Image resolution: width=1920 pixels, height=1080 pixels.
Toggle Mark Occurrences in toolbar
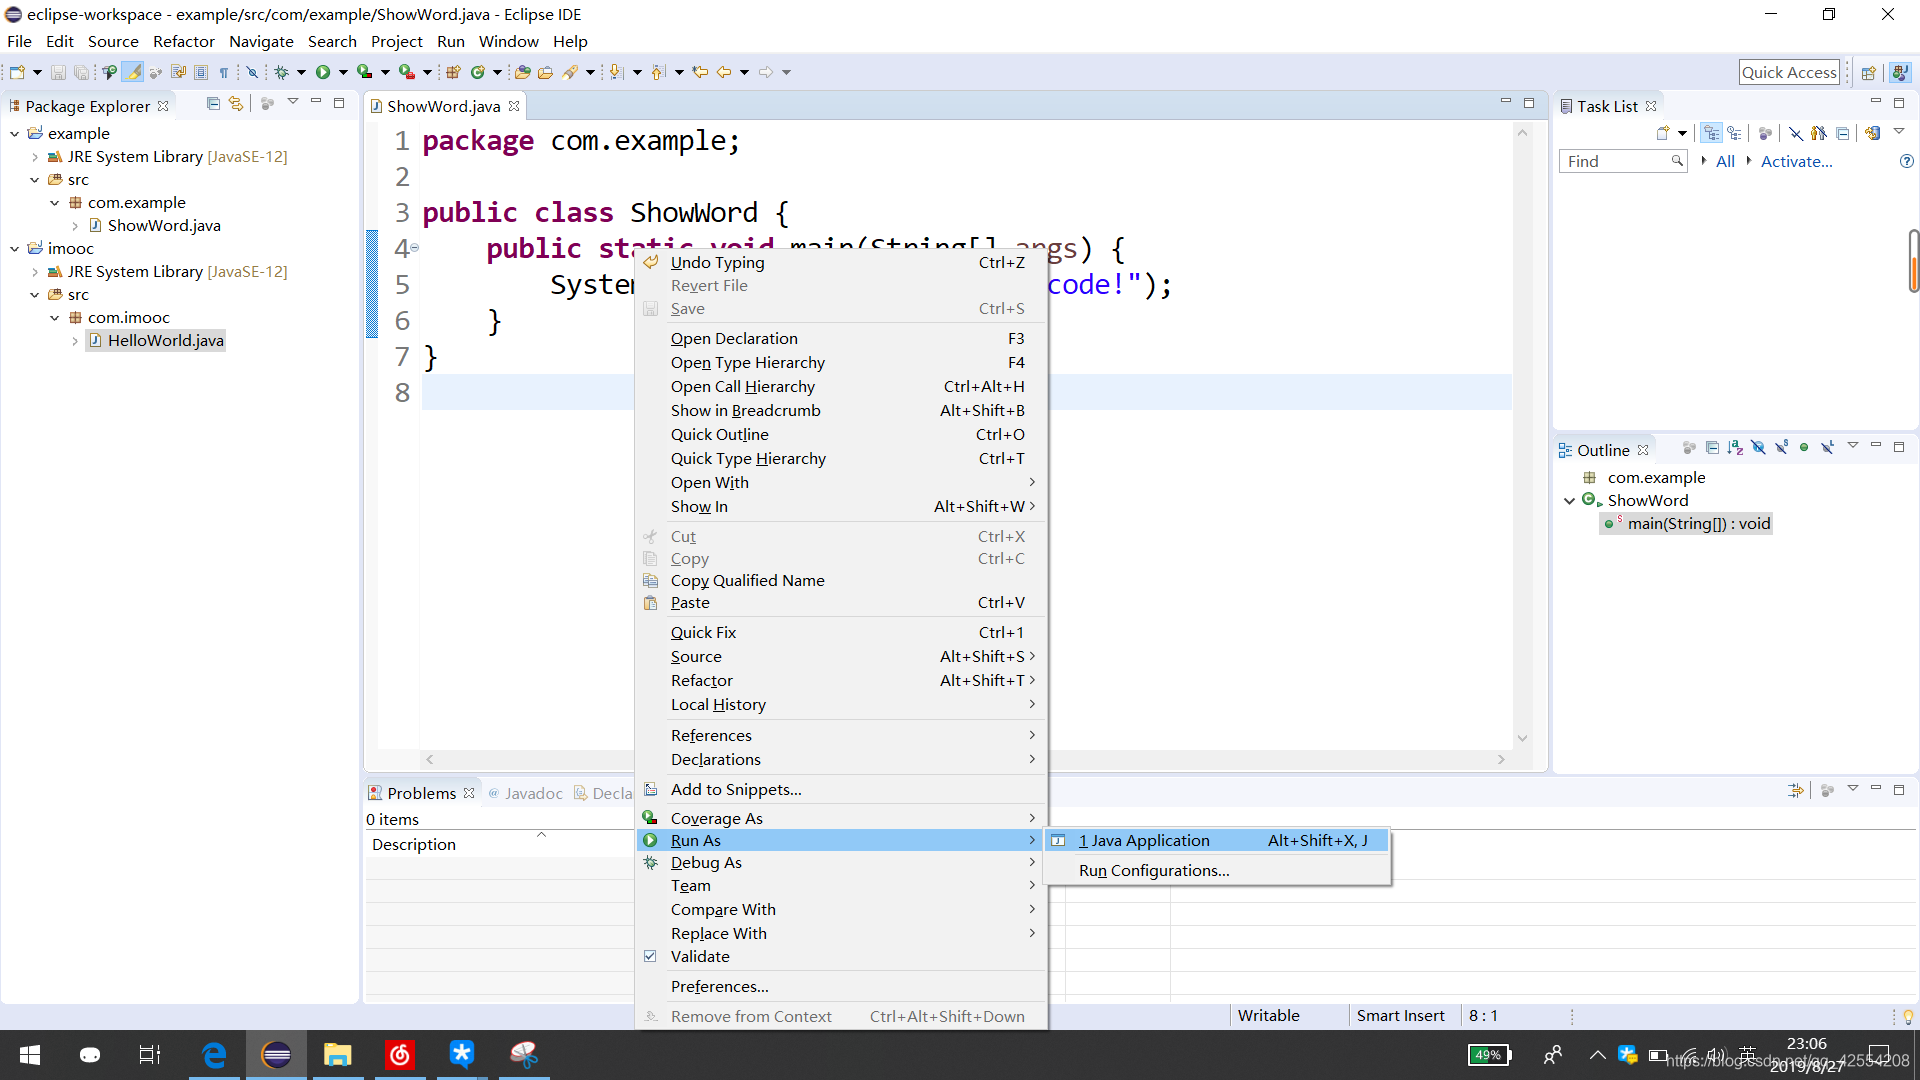pos(132,72)
